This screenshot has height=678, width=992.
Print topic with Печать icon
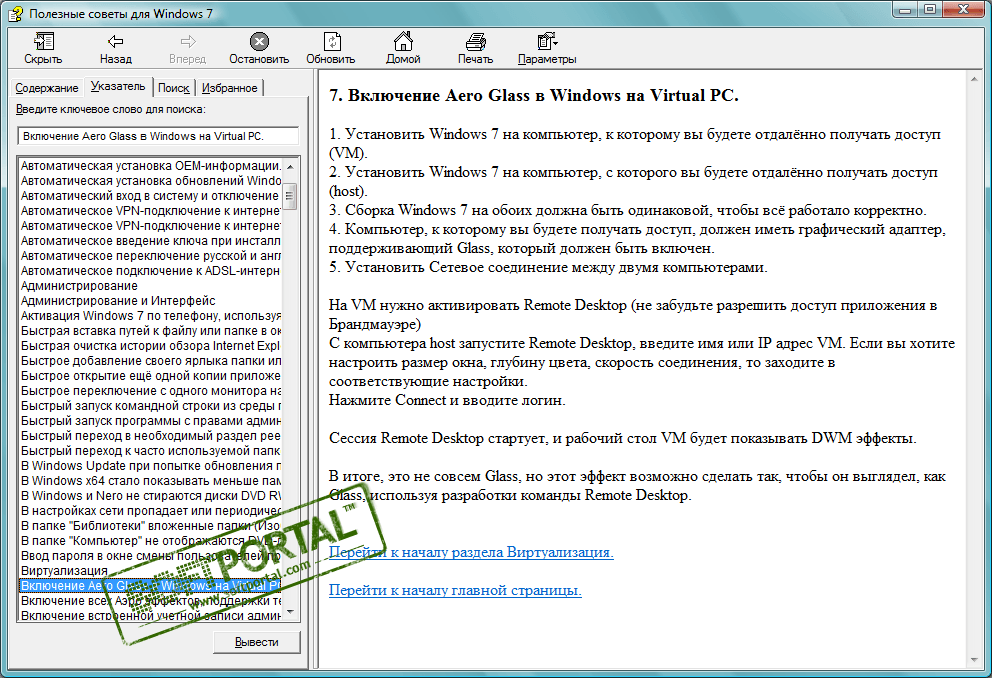point(476,42)
